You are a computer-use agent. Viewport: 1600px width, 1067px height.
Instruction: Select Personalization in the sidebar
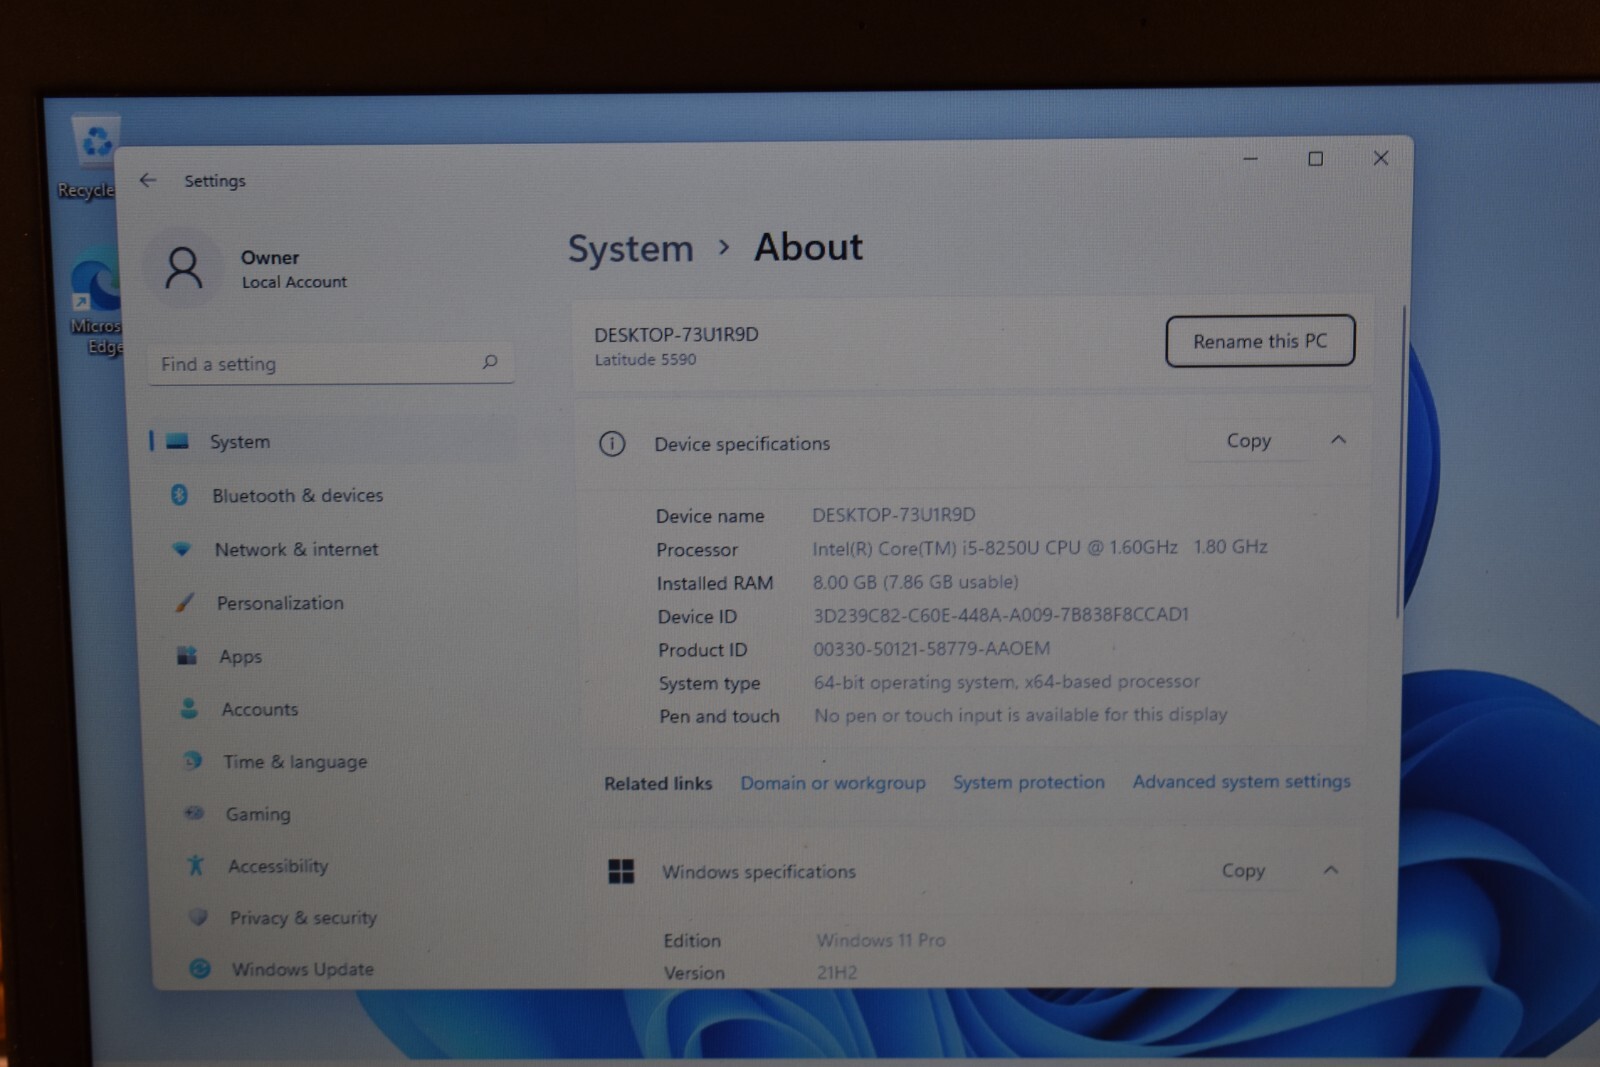point(280,603)
